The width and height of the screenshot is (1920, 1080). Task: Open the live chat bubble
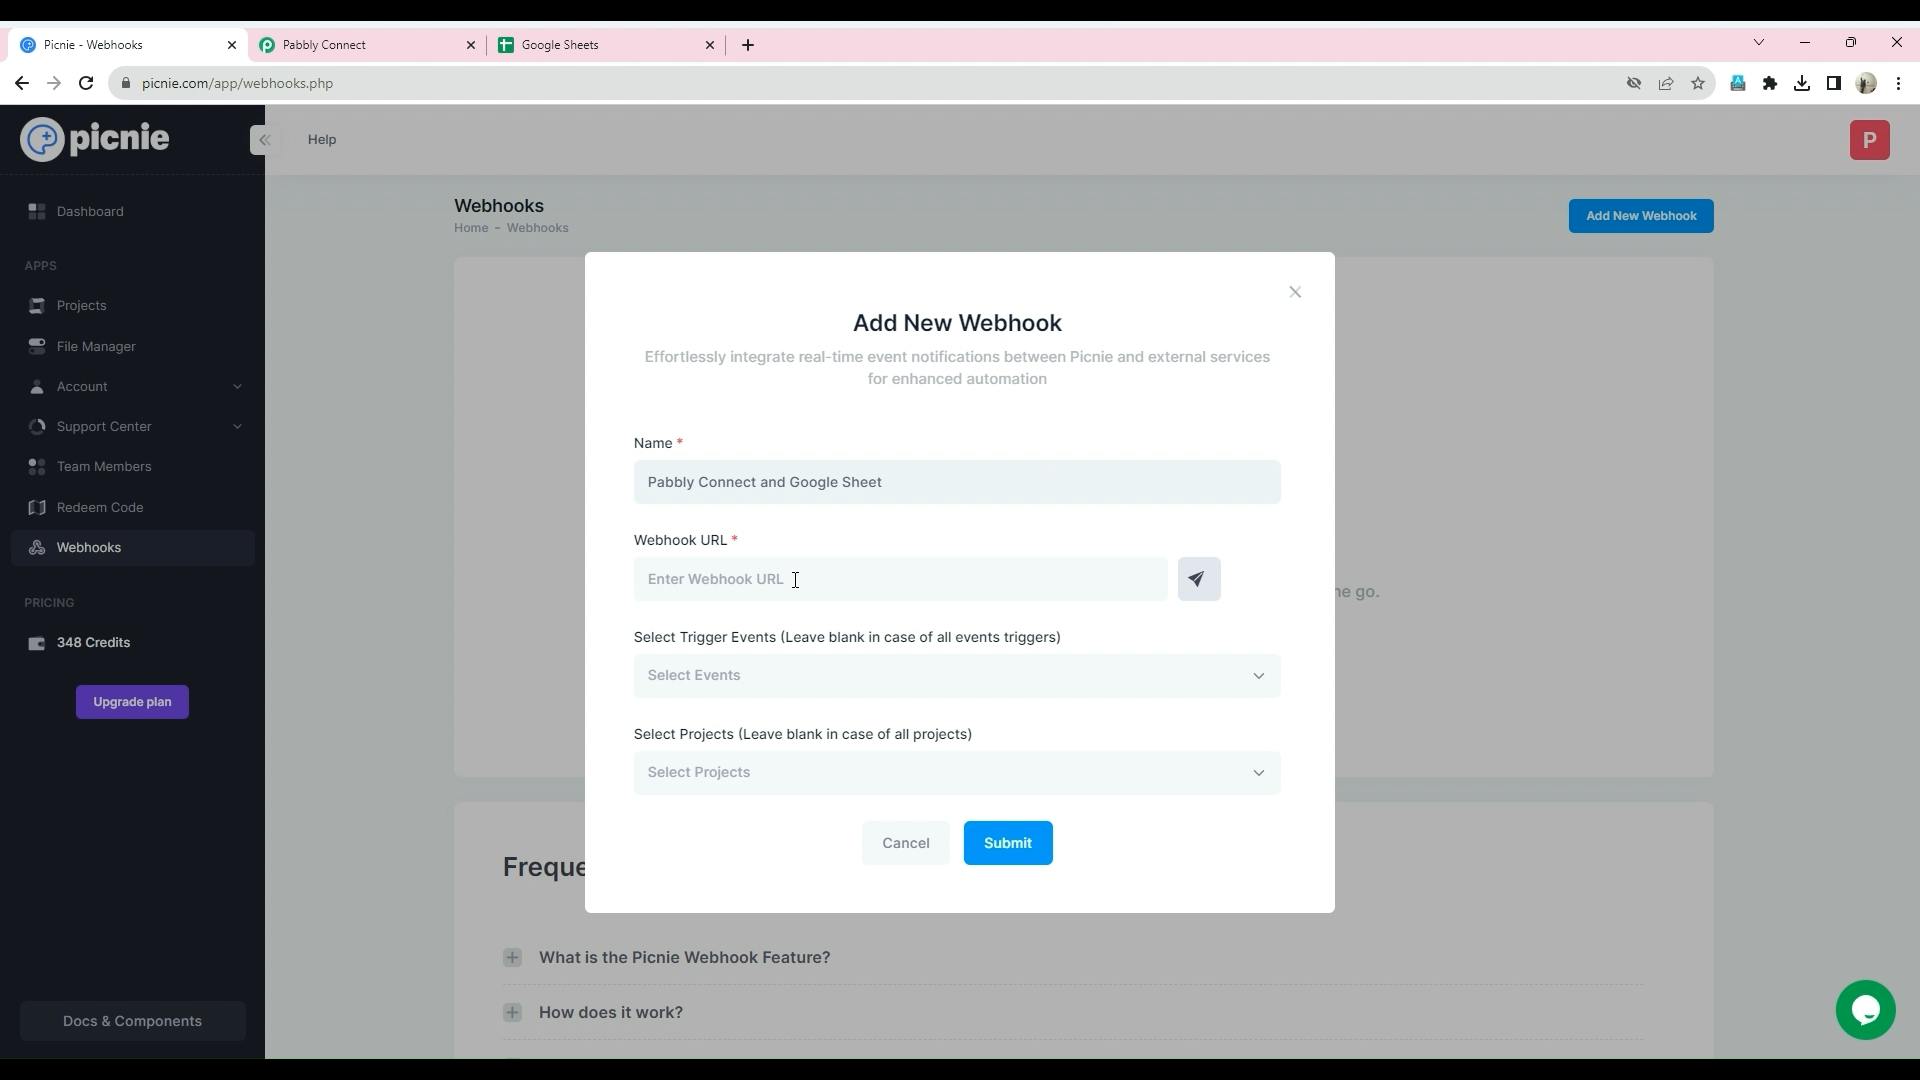pyautogui.click(x=1865, y=1010)
